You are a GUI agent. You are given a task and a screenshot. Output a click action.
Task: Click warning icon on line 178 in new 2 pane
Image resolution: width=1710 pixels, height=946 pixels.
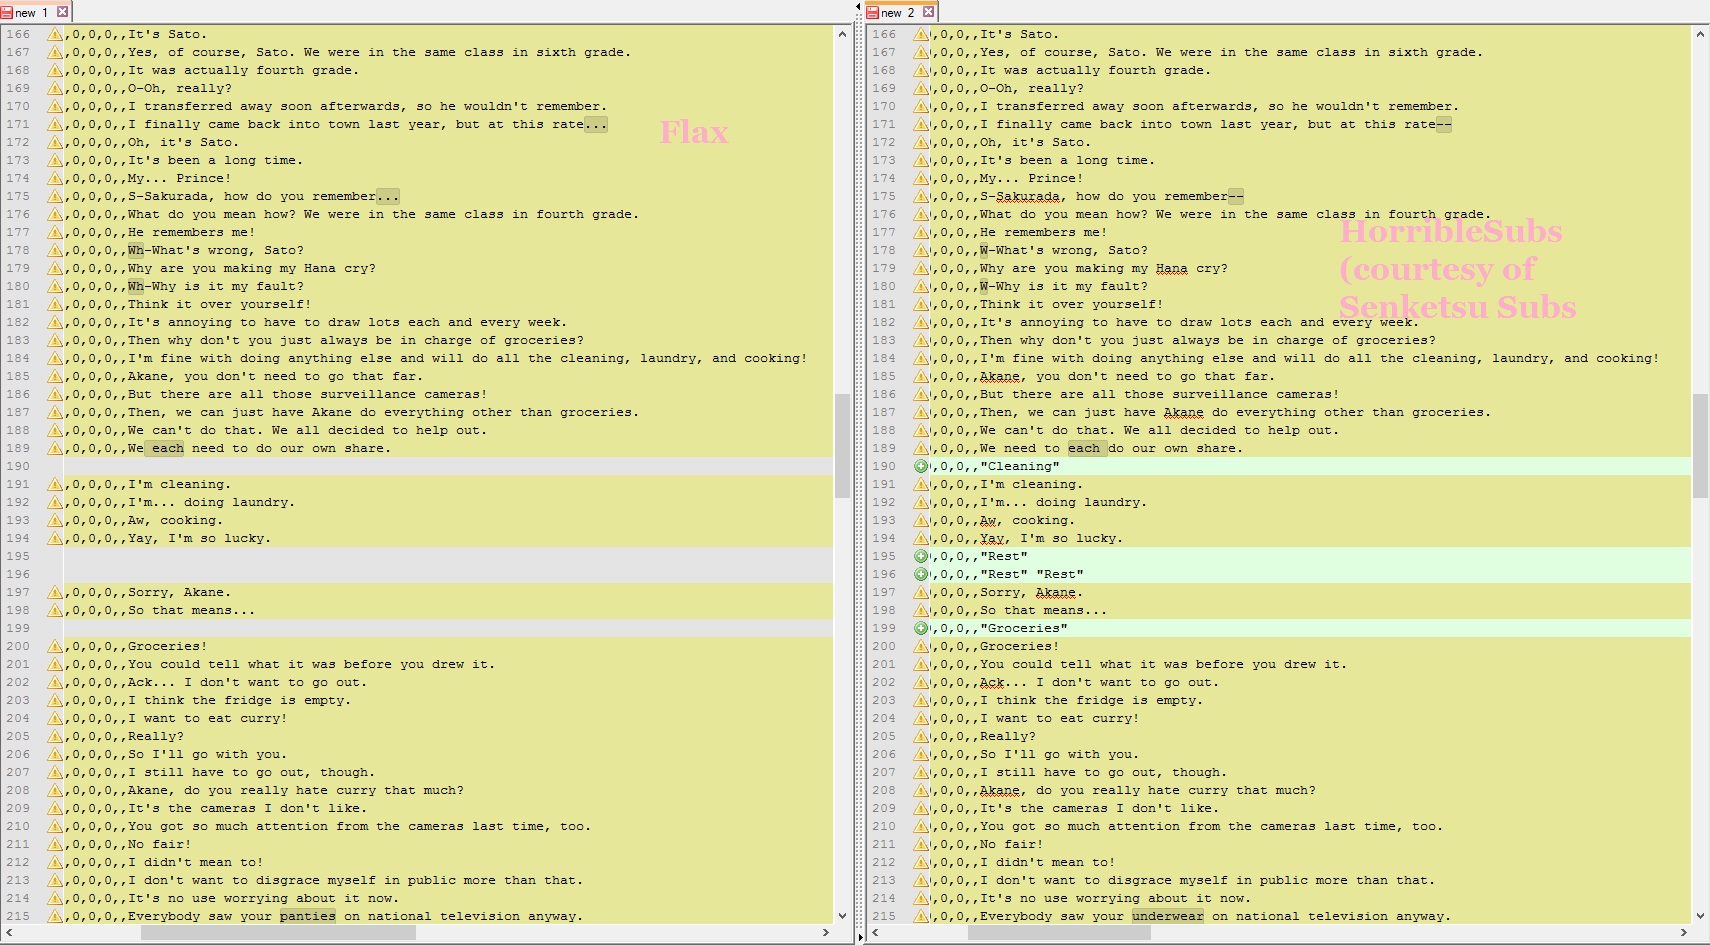[921, 250]
